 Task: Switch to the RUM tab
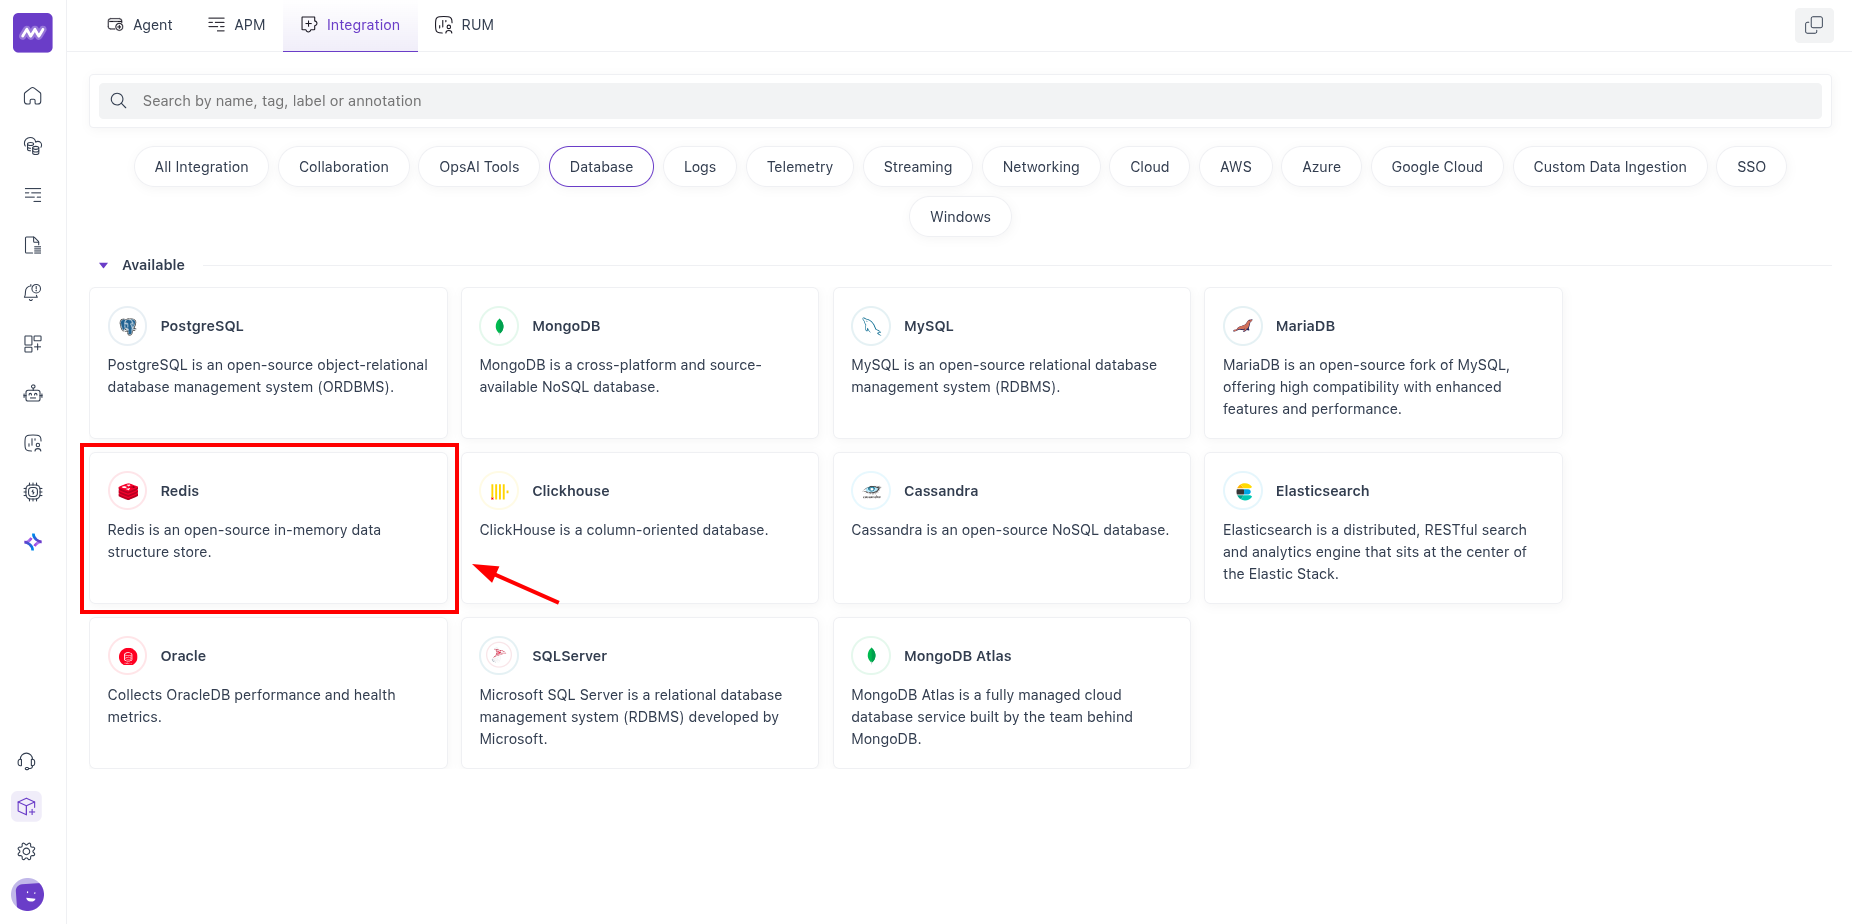pyautogui.click(x=464, y=24)
